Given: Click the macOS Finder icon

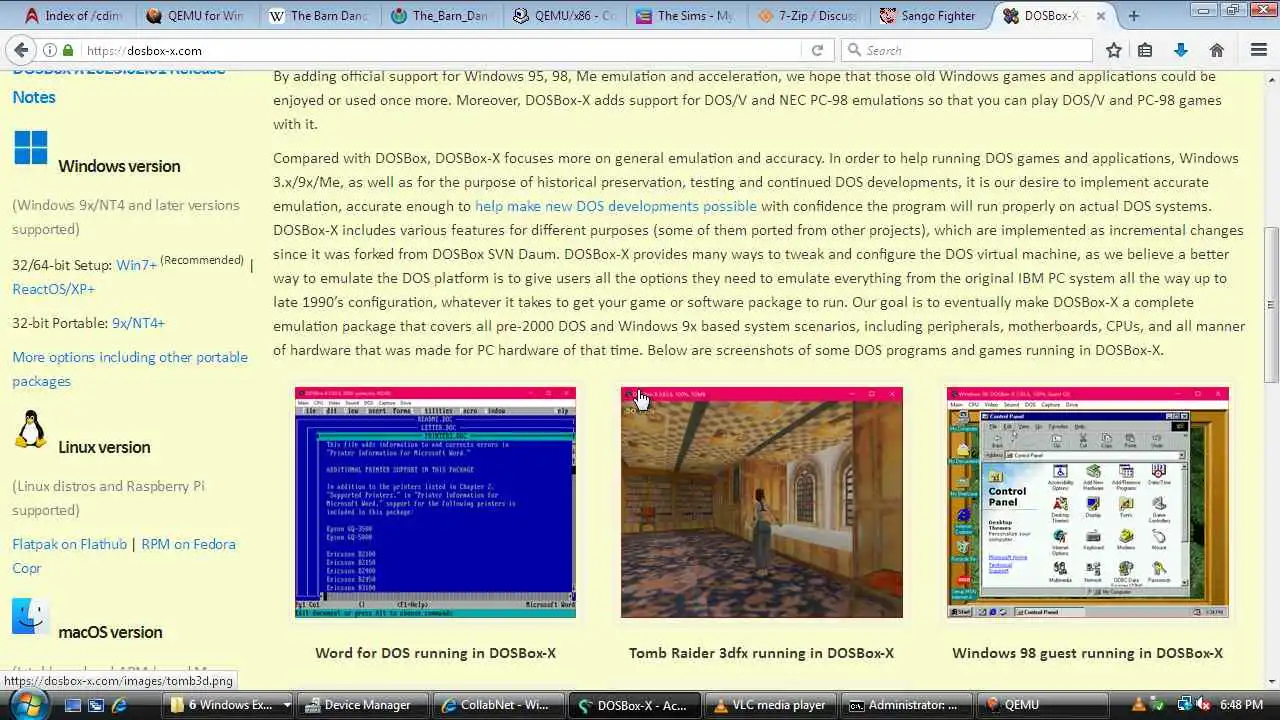Looking at the screenshot, I should click(31, 615).
